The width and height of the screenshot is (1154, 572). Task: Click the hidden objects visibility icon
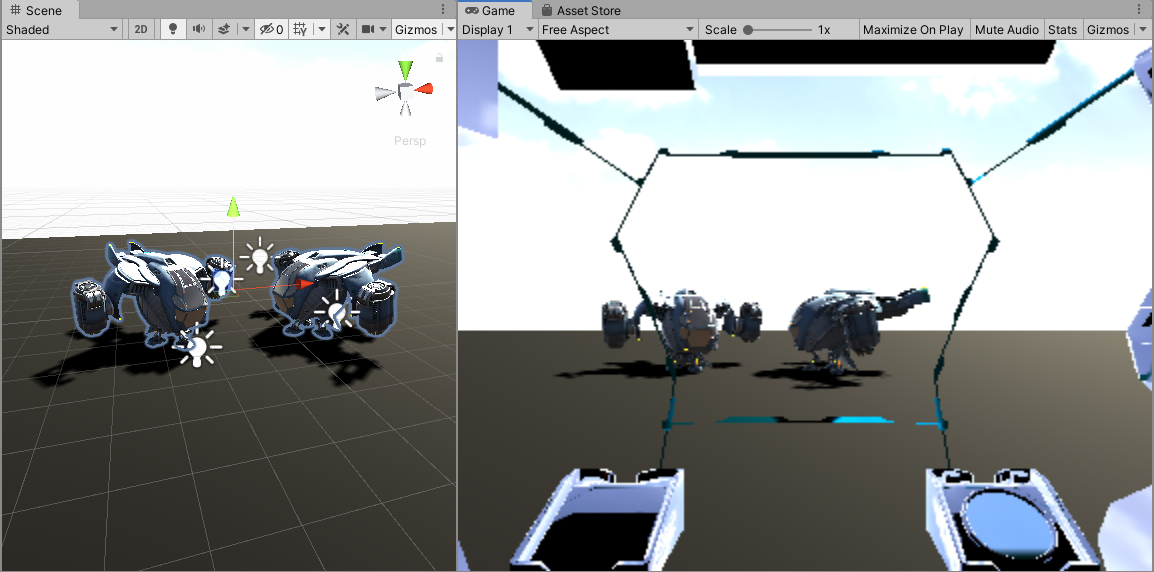pos(270,29)
